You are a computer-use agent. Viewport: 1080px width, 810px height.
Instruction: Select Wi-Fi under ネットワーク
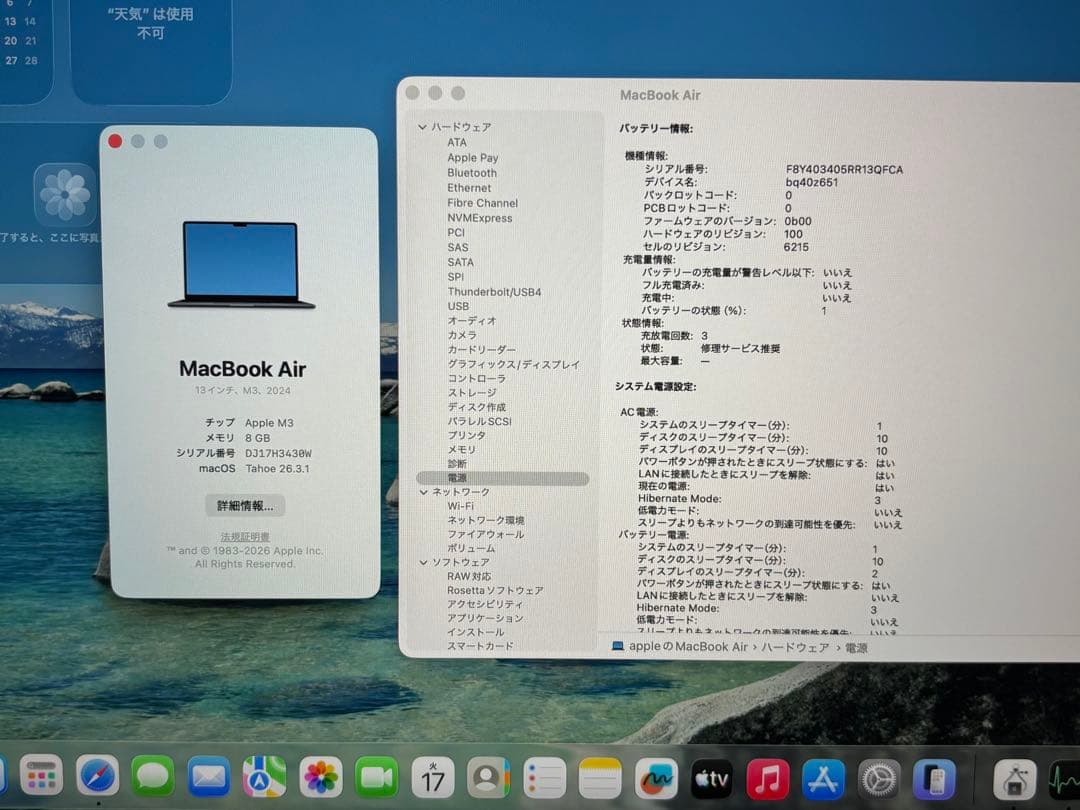tap(461, 506)
